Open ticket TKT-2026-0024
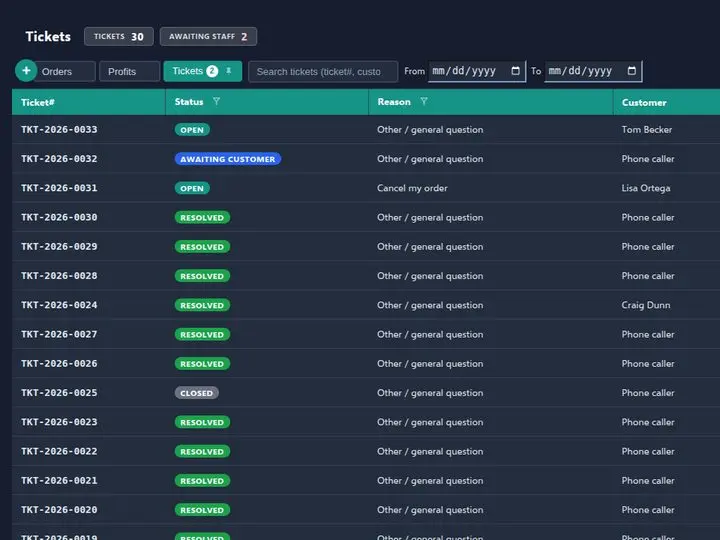 [x=59, y=305]
